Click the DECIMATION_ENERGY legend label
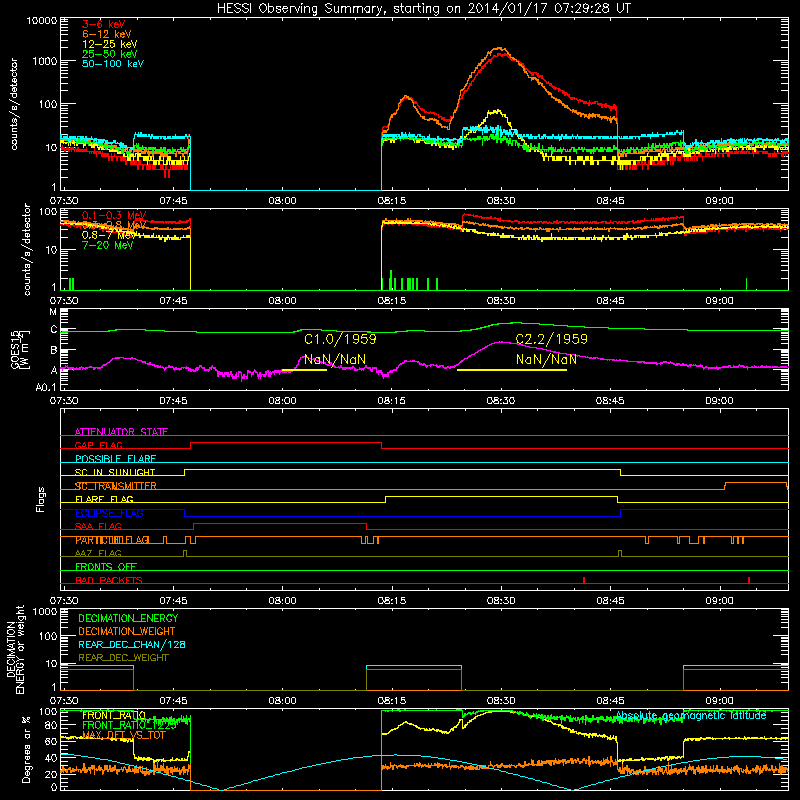This screenshot has width=800, height=800. [x=128, y=618]
